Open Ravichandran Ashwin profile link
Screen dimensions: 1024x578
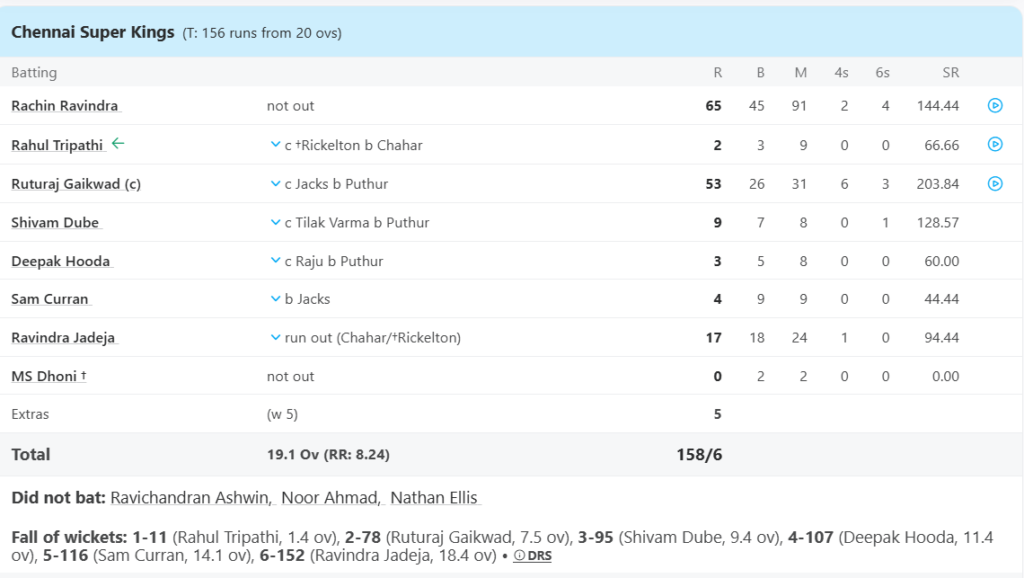click(190, 497)
